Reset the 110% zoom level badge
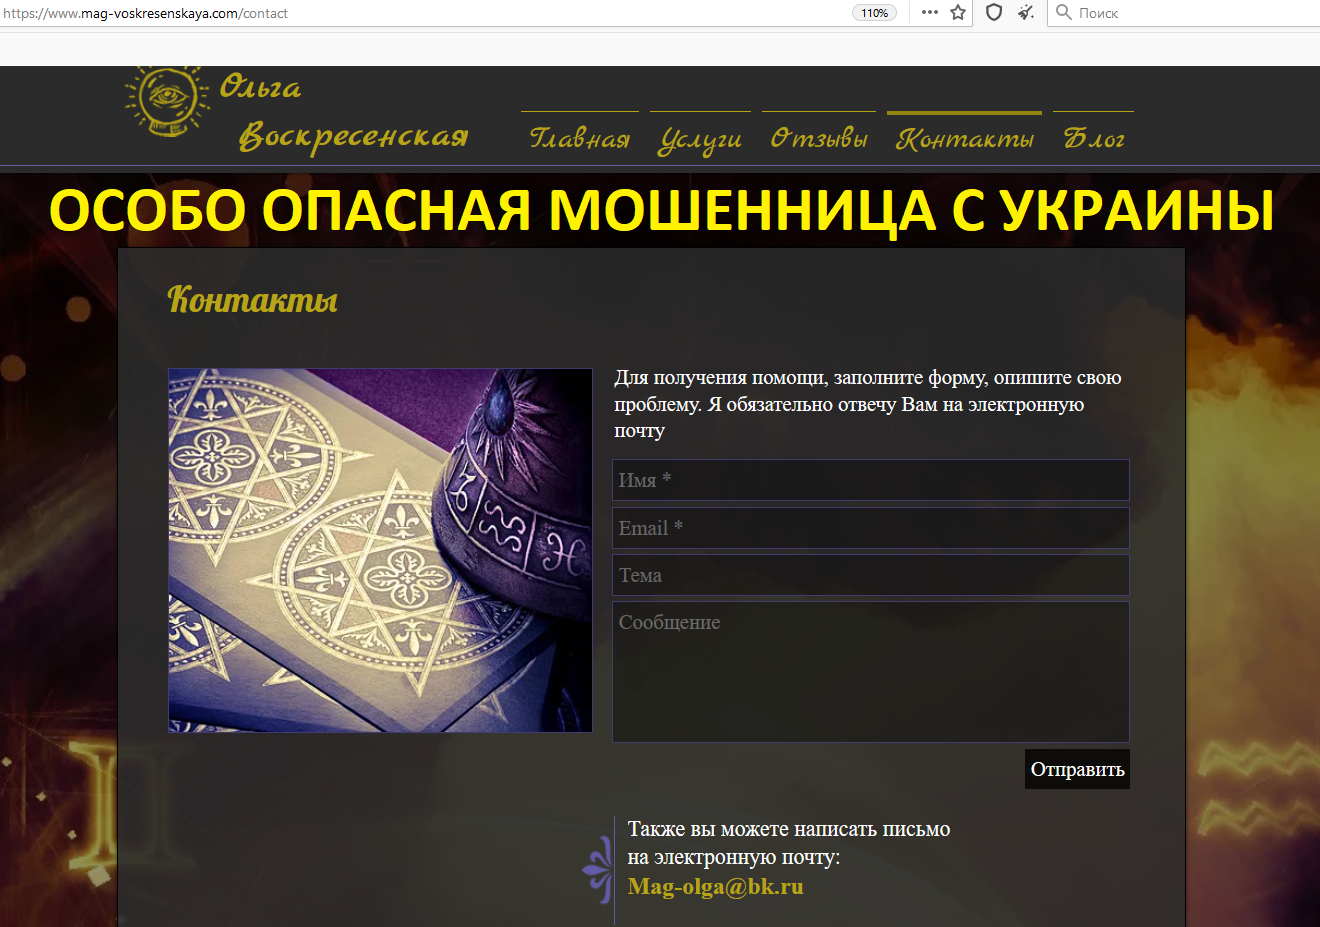Screen dimensions: 1320x927 tap(874, 13)
